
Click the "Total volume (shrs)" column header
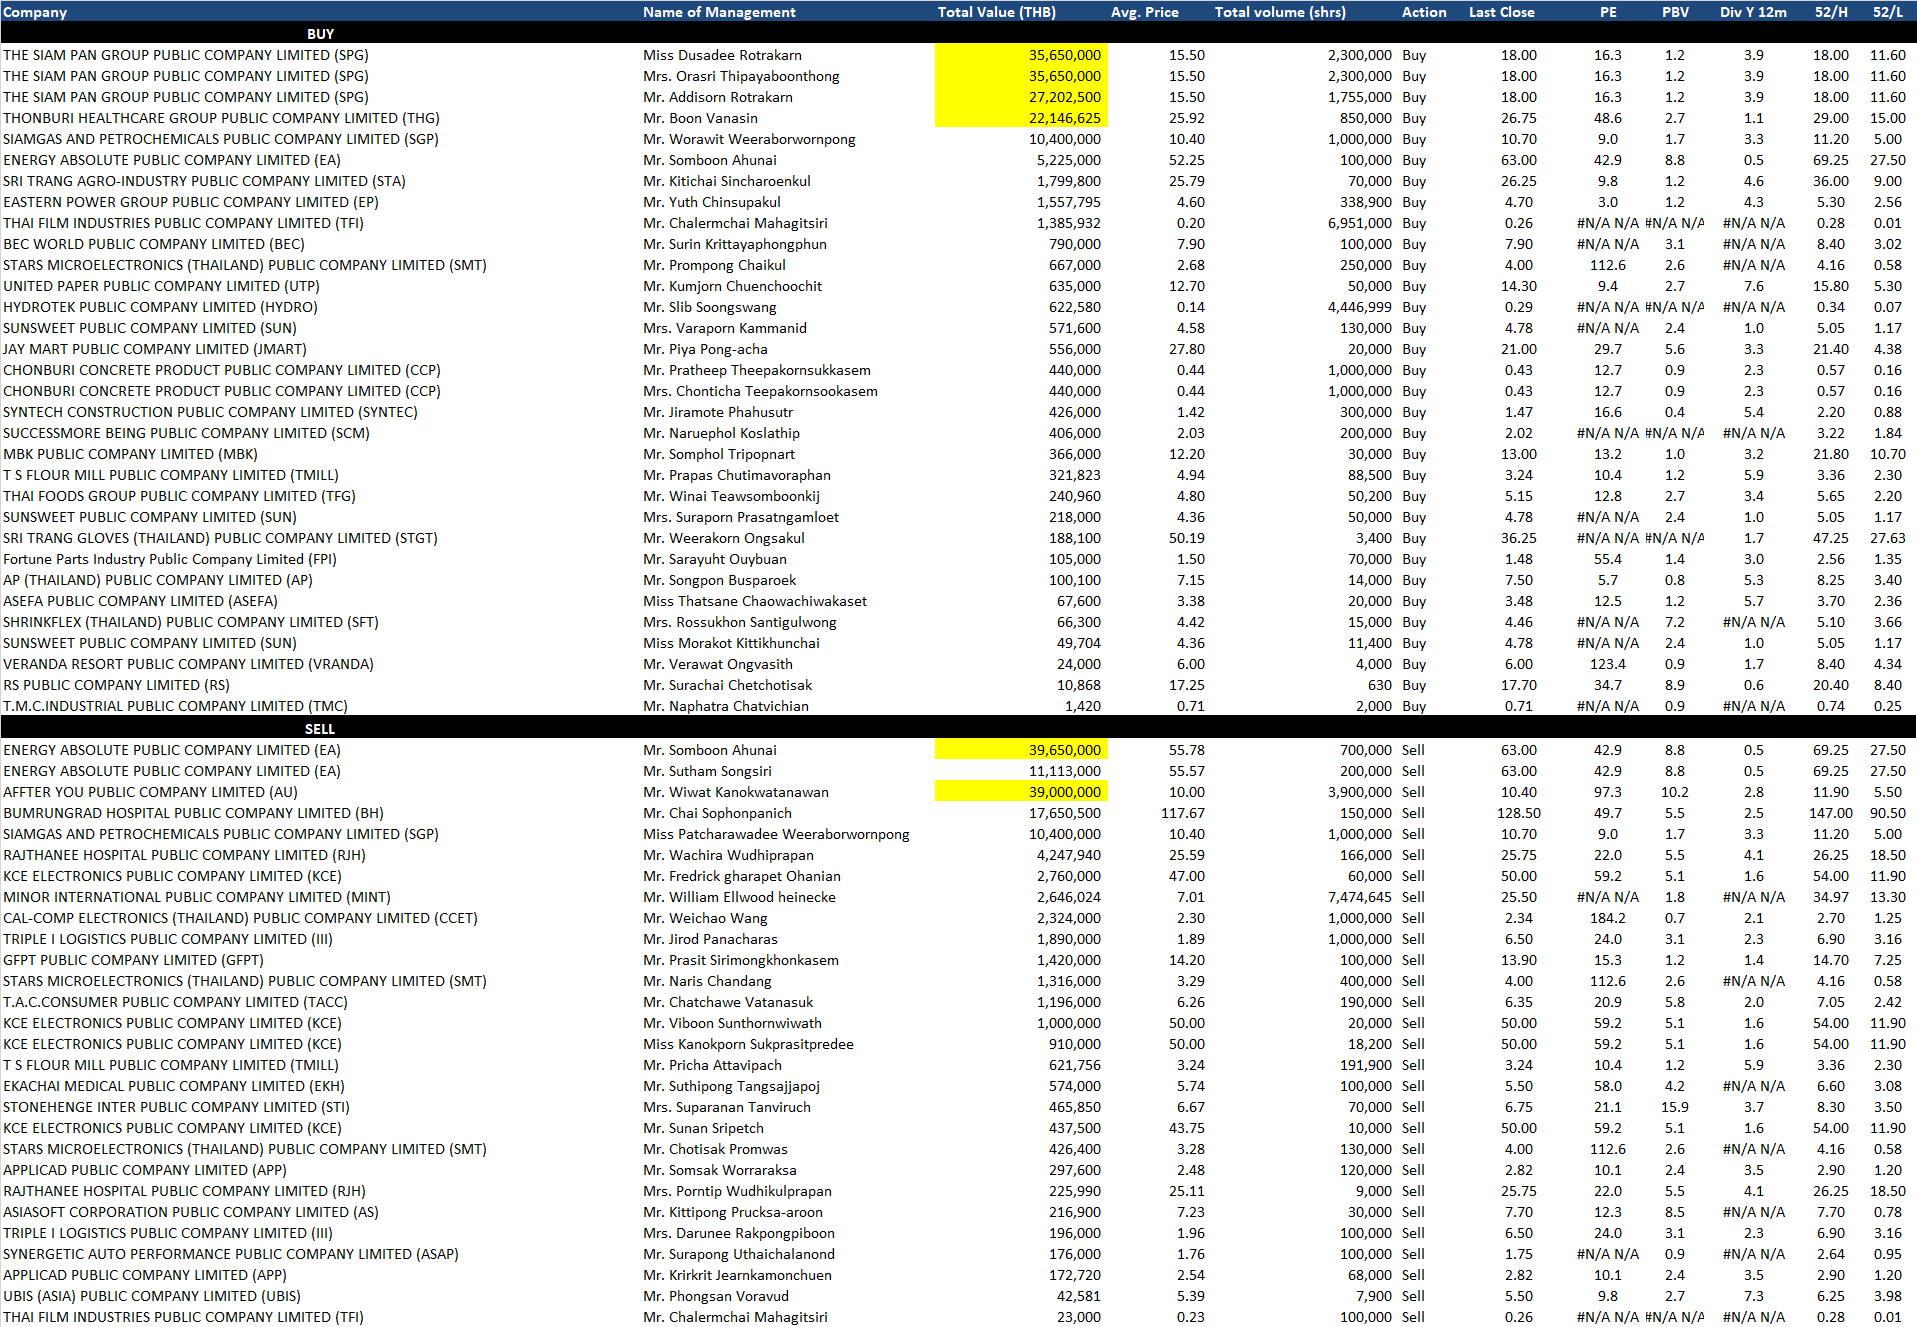pos(1280,12)
